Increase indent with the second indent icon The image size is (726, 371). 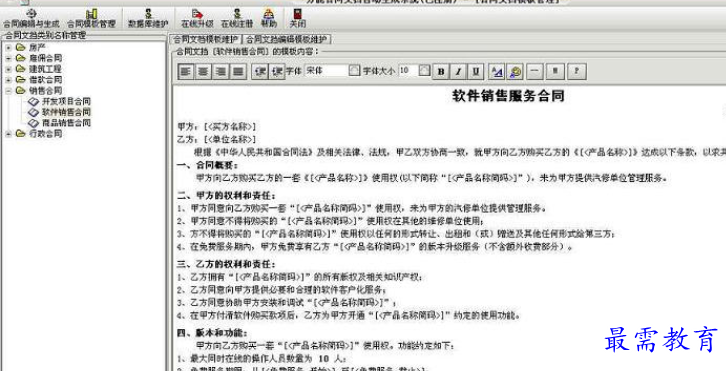(277, 71)
